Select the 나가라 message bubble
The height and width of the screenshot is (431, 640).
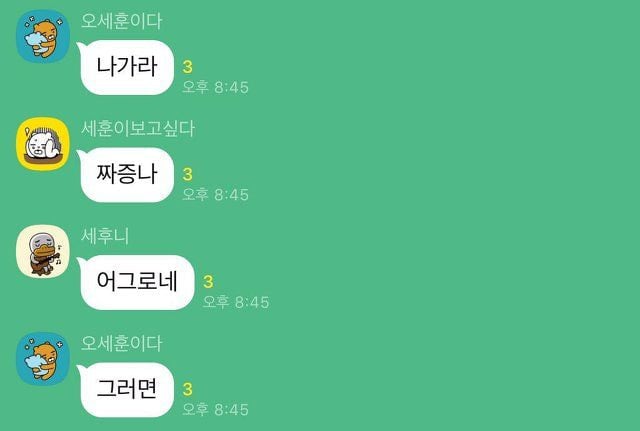click(x=126, y=67)
